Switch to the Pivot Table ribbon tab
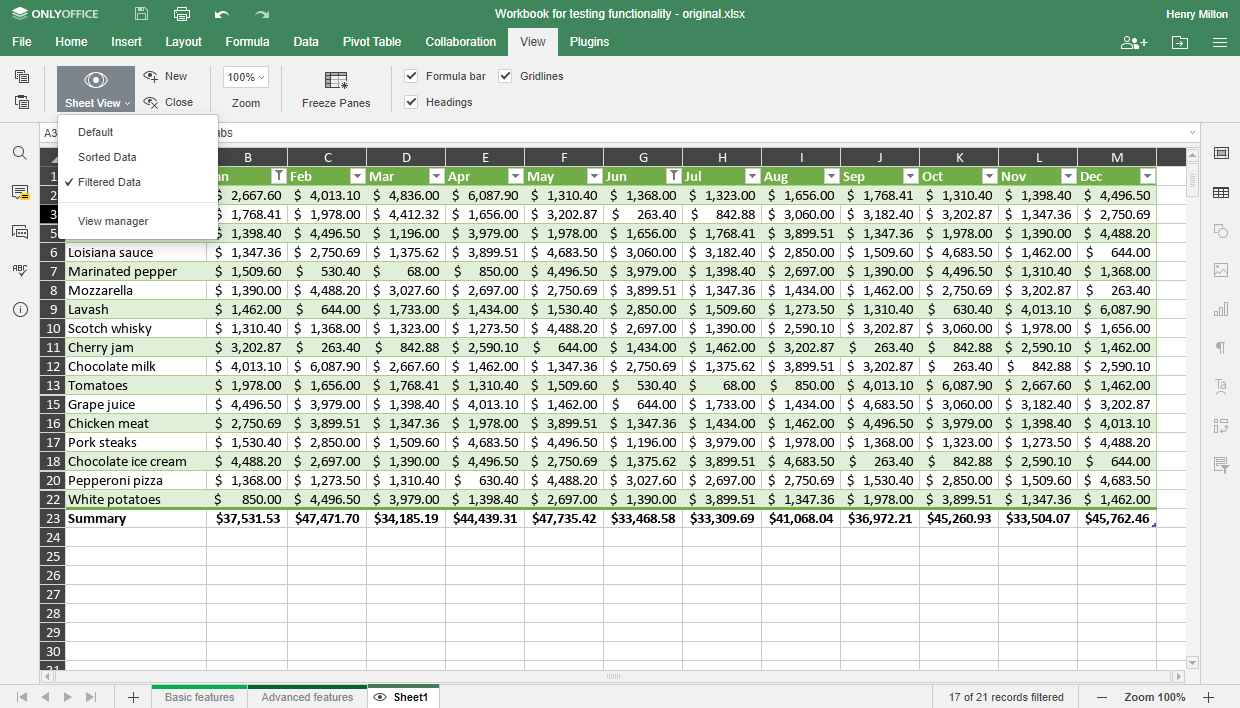The height and width of the screenshot is (708, 1240). pos(371,42)
